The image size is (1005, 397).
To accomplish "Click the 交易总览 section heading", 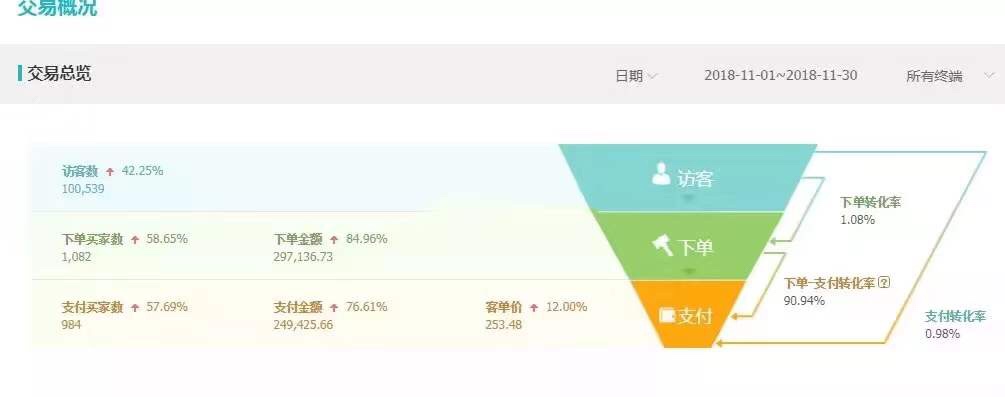I will click(x=58, y=73).
